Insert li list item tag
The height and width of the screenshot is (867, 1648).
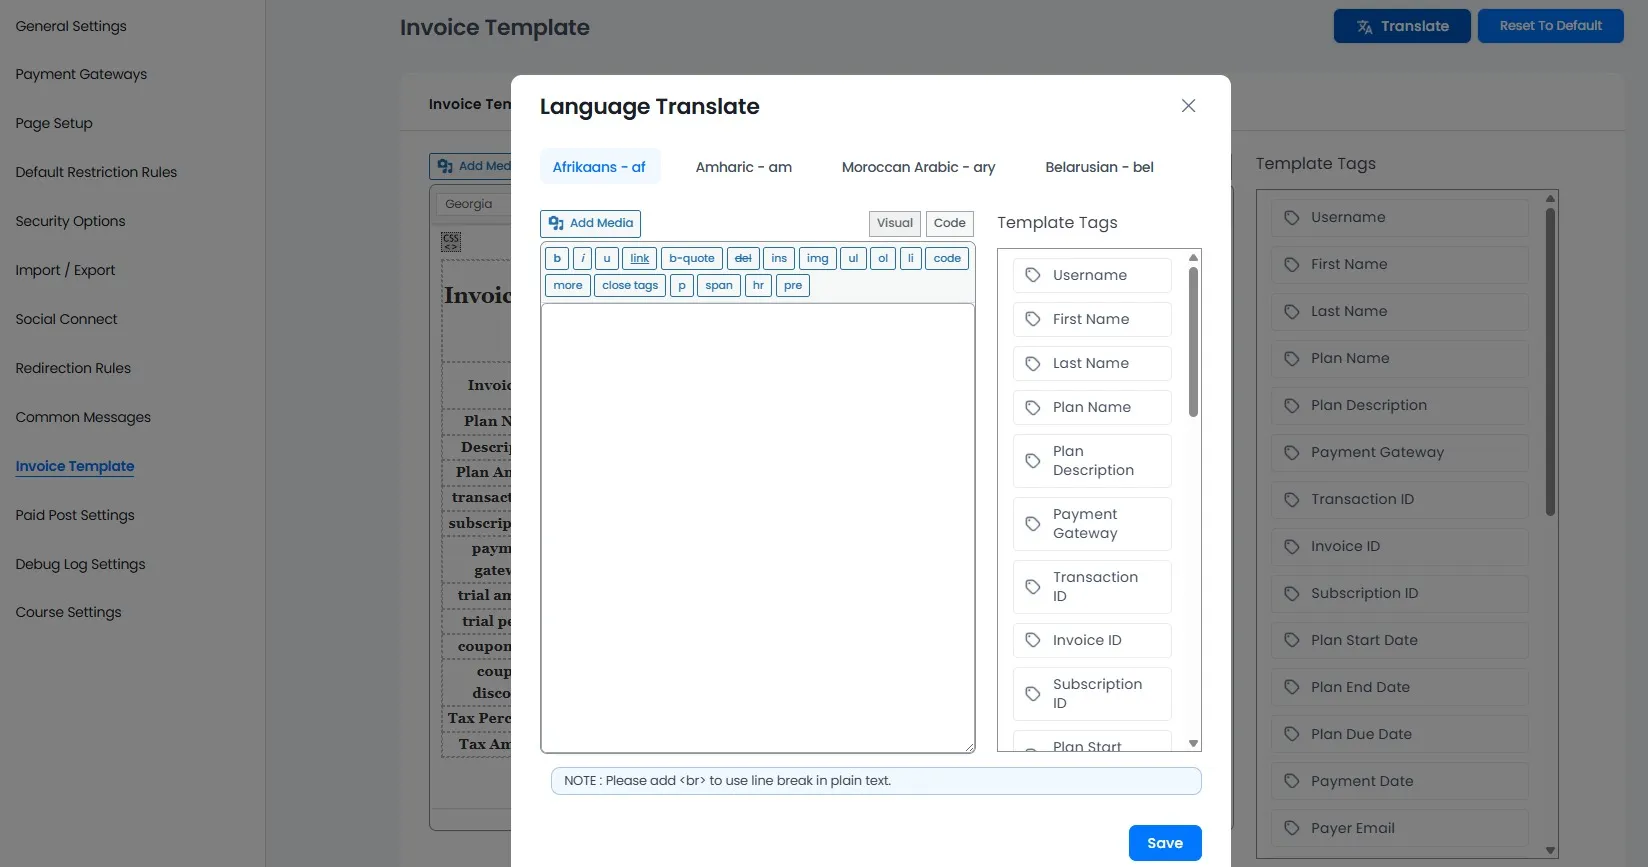(911, 258)
